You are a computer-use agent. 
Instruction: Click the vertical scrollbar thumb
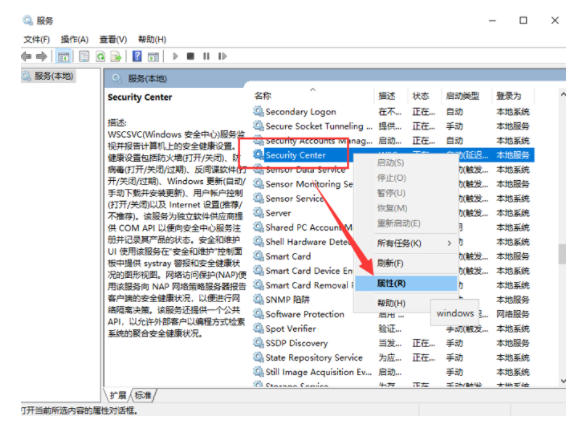(x=562, y=254)
